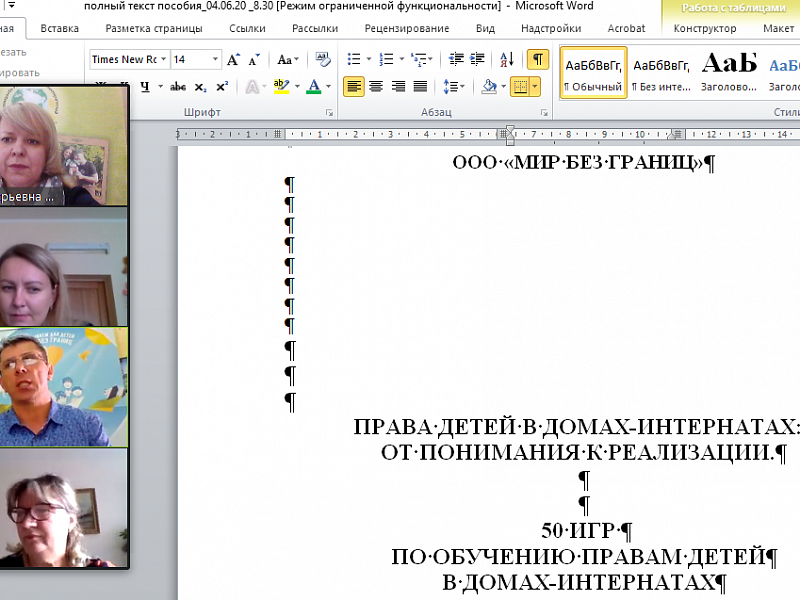Toggle left text alignment
Viewport: 800px width, 600px height.
pyautogui.click(x=354, y=87)
